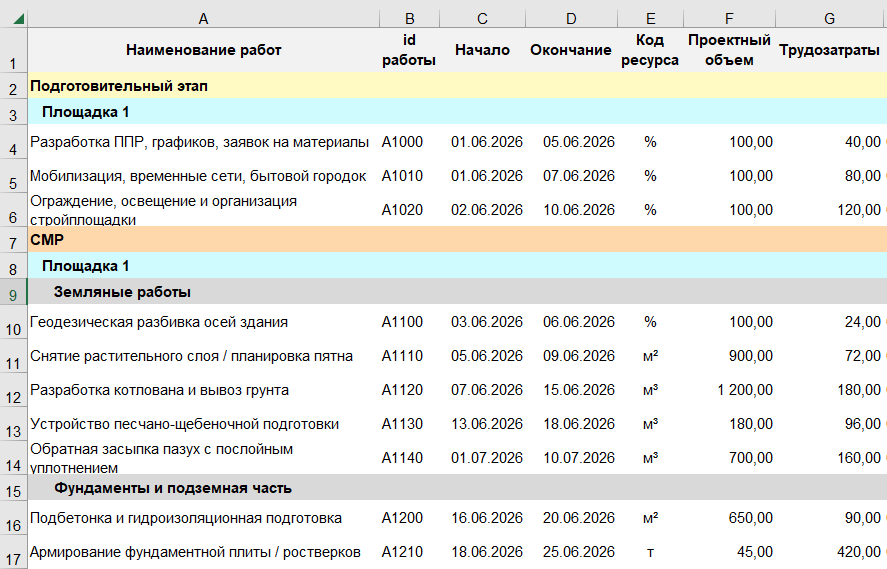
Task: Click end date 25.06.2026
Action: tap(571, 552)
